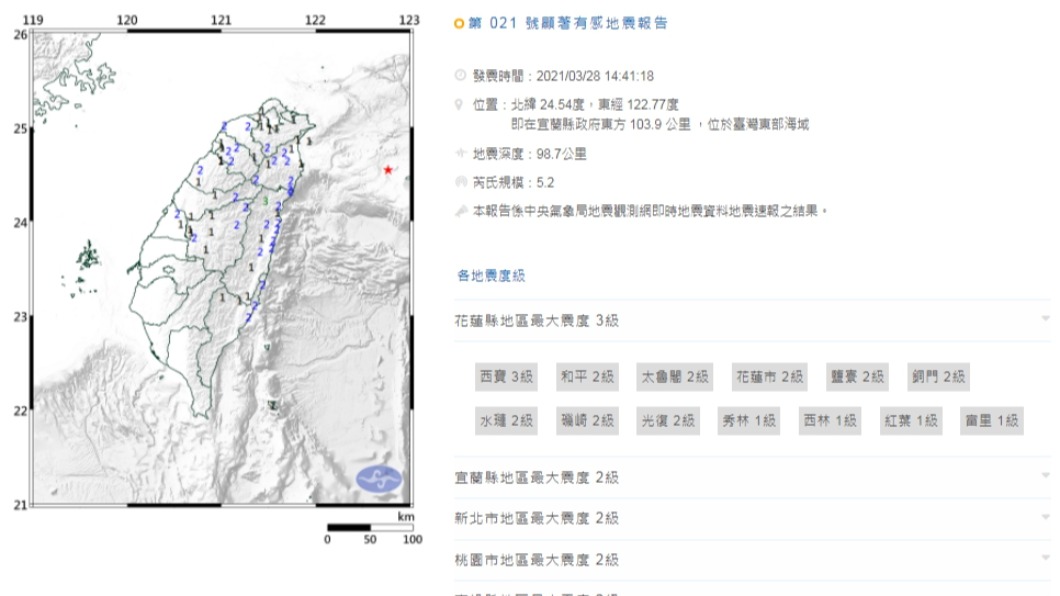Click the 北緯 24.54度 東經 122.77度 position text
This screenshot has height=596, width=1060.
tap(594, 105)
